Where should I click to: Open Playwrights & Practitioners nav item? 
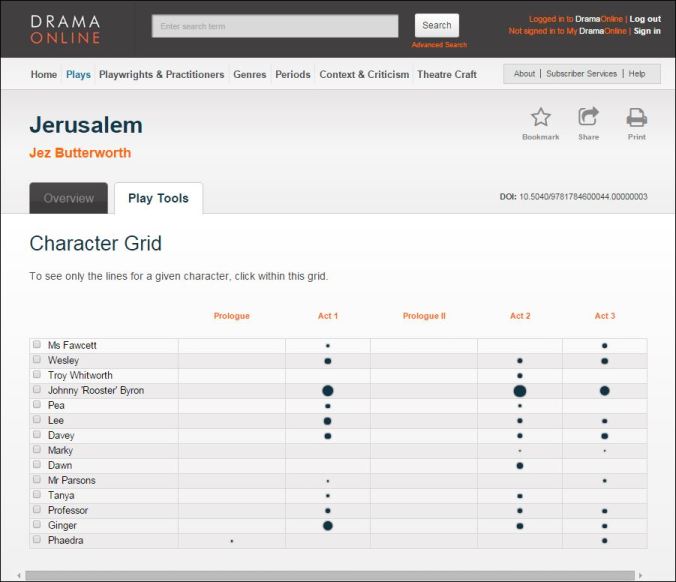pyautogui.click(x=162, y=75)
